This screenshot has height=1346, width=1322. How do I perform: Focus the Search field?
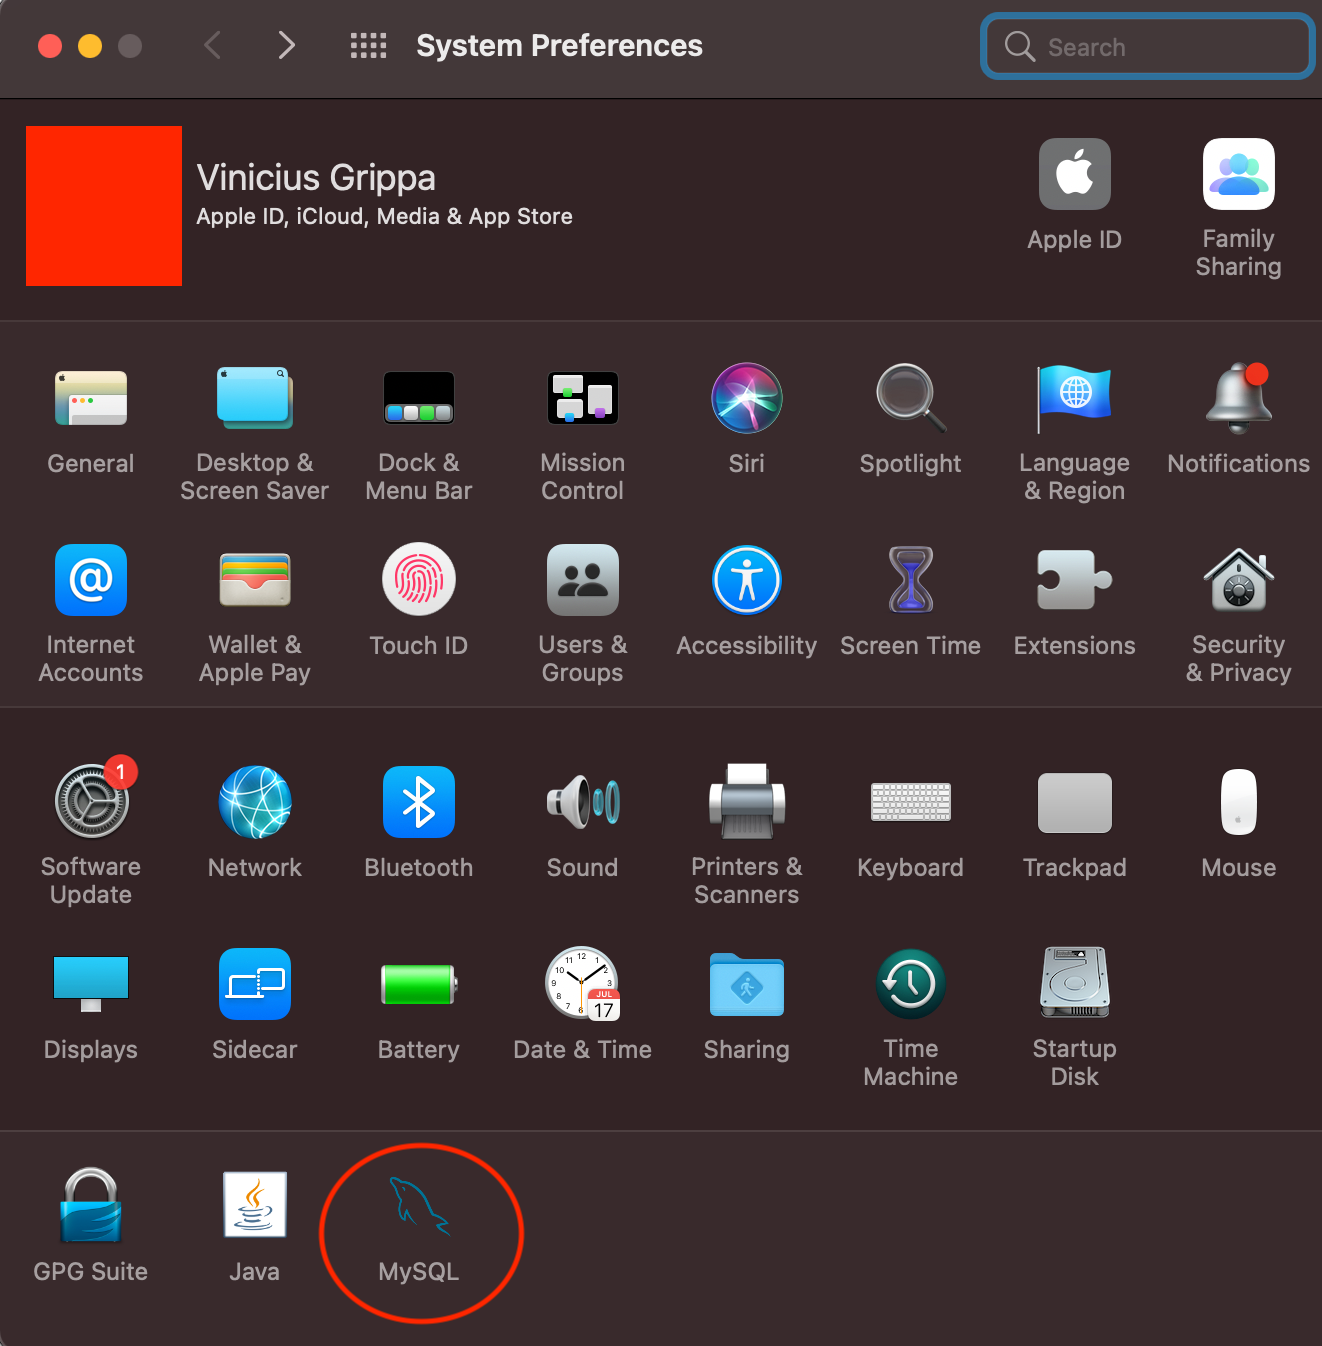pyautogui.click(x=1148, y=46)
